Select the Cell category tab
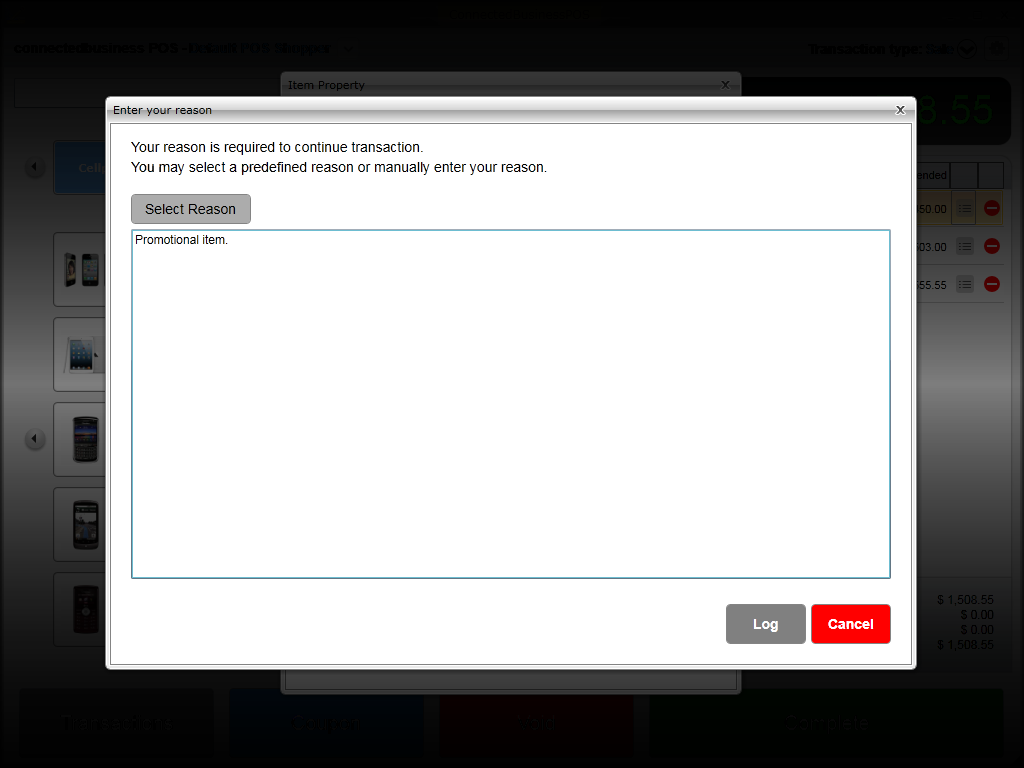Viewport: 1024px width, 768px height. click(x=80, y=168)
